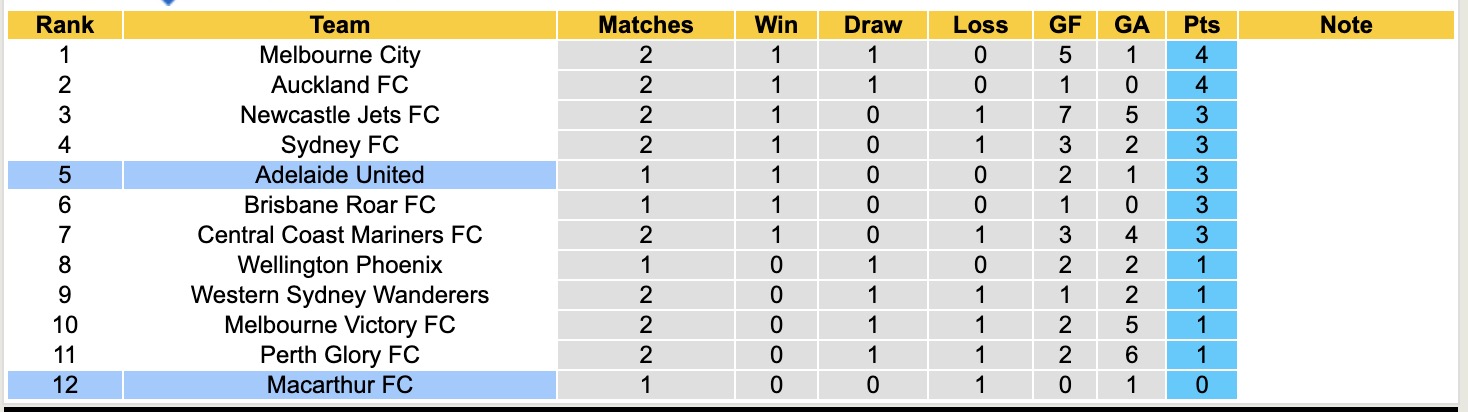Click the Matches column header
This screenshot has height=412, width=1468.
[x=645, y=25]
